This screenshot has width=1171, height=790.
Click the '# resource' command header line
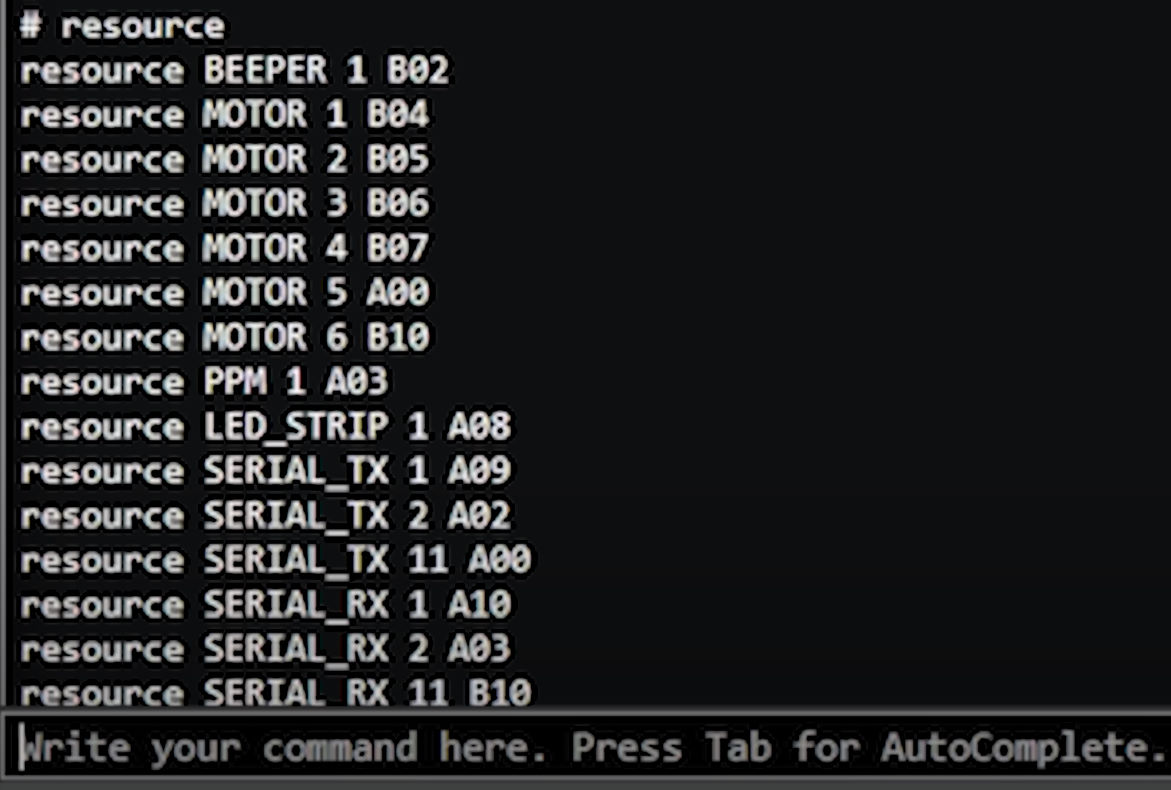[122, 25]
